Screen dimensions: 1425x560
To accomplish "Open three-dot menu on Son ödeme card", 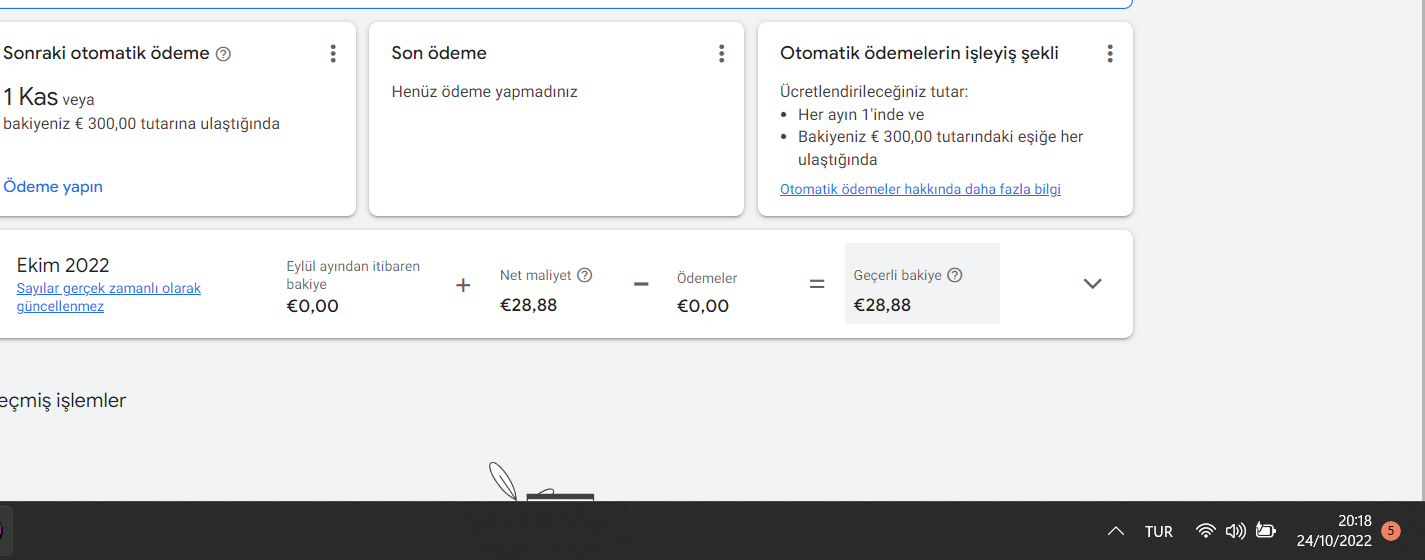I will click(721, 54).
